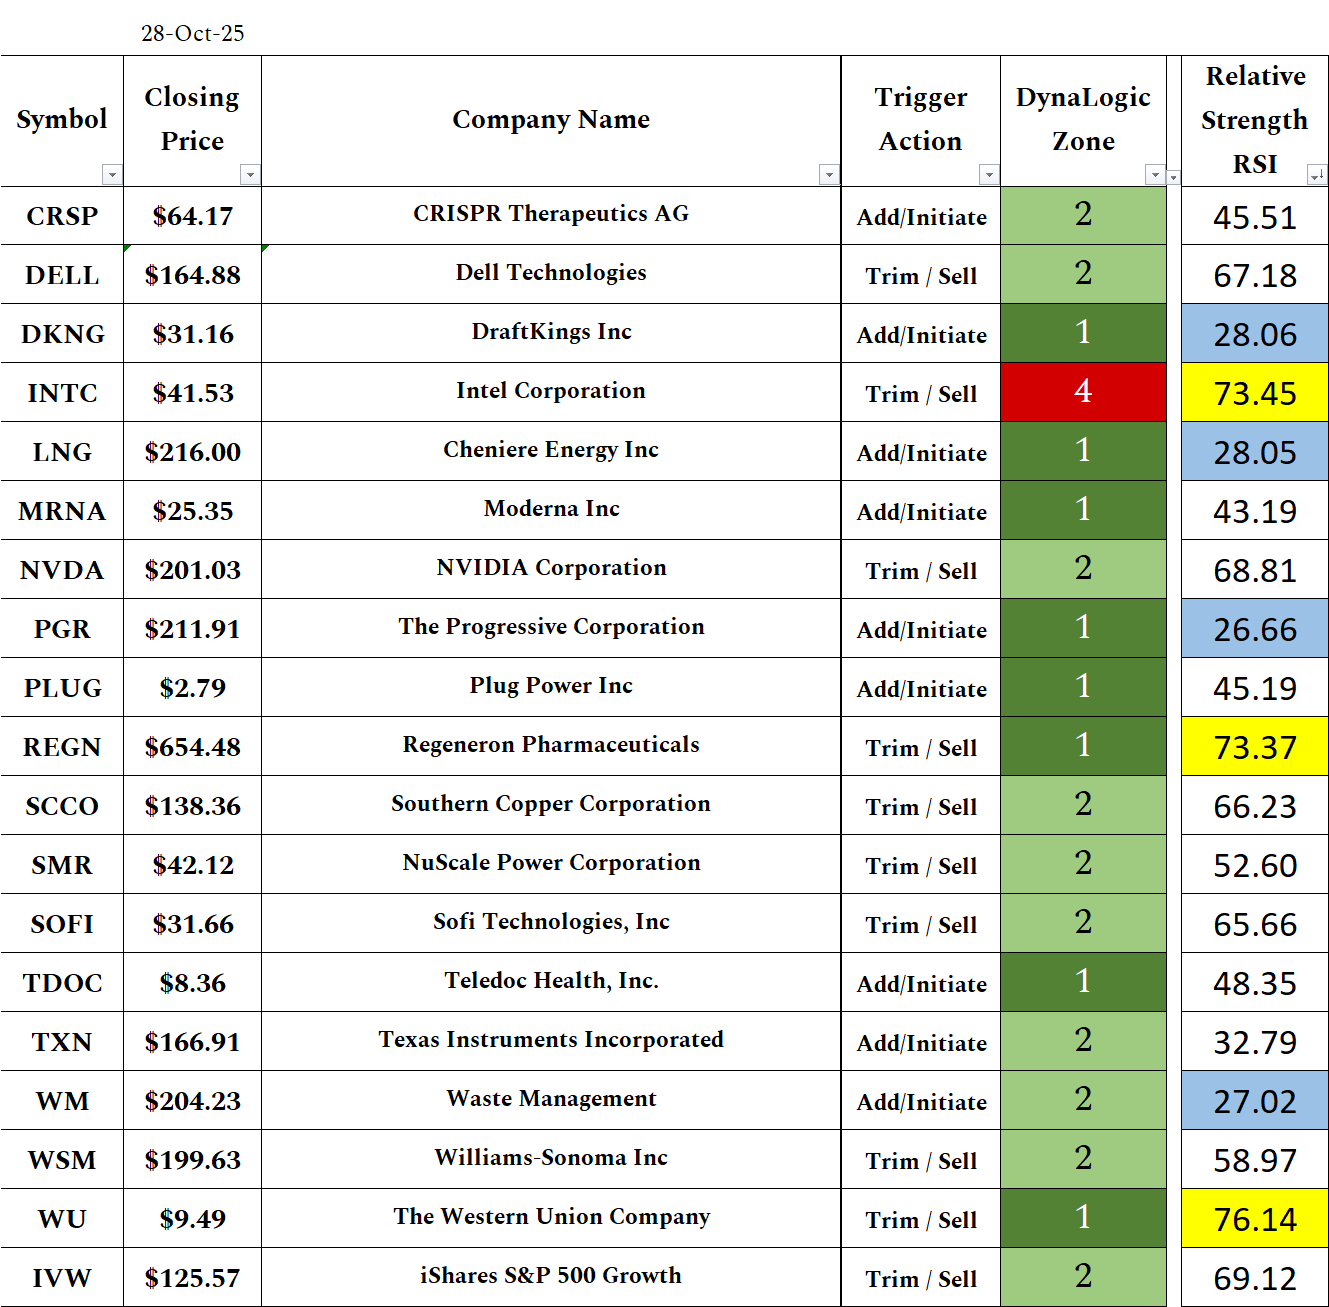Select blue RSI cell 28.05

tap(1255, 451)
